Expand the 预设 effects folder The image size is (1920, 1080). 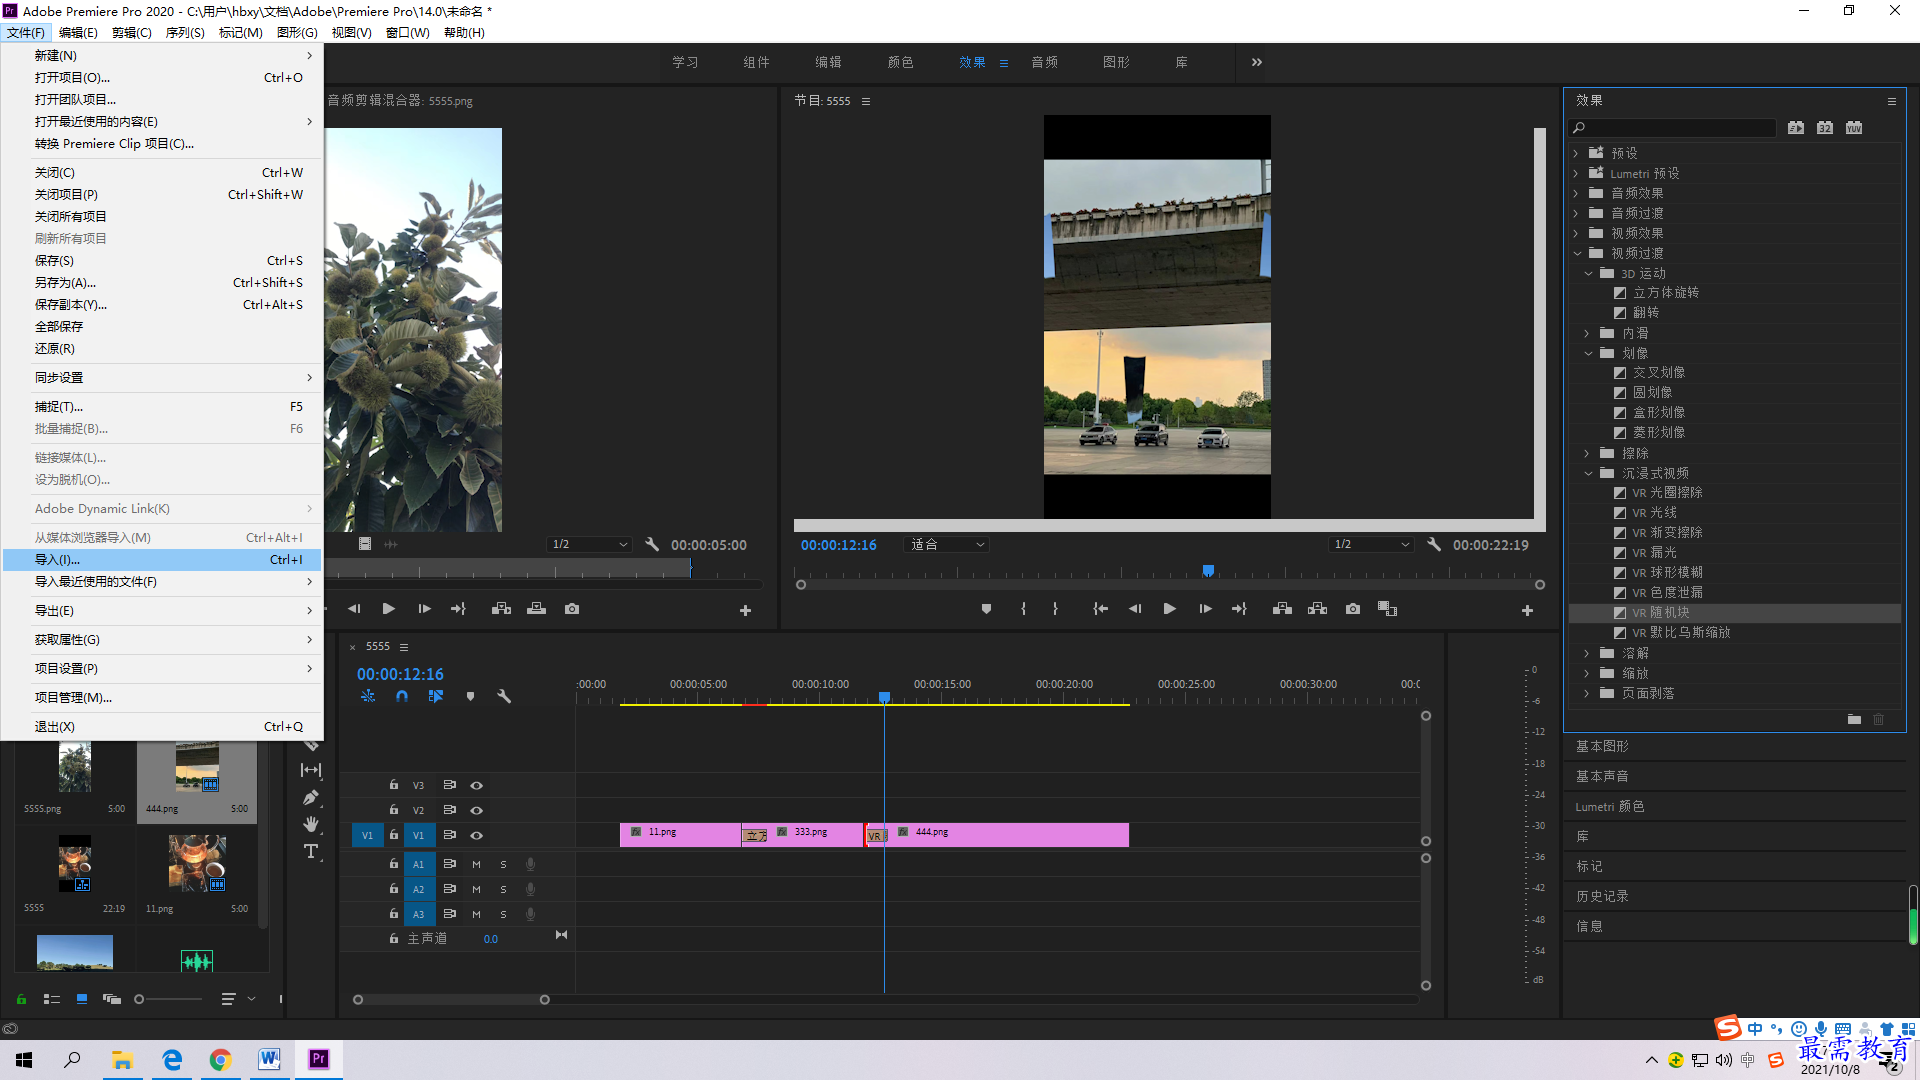[x=1576, y=153]
